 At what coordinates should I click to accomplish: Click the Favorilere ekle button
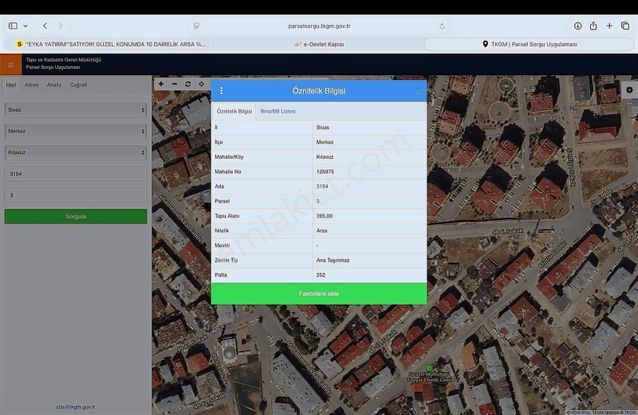point(319,293)
